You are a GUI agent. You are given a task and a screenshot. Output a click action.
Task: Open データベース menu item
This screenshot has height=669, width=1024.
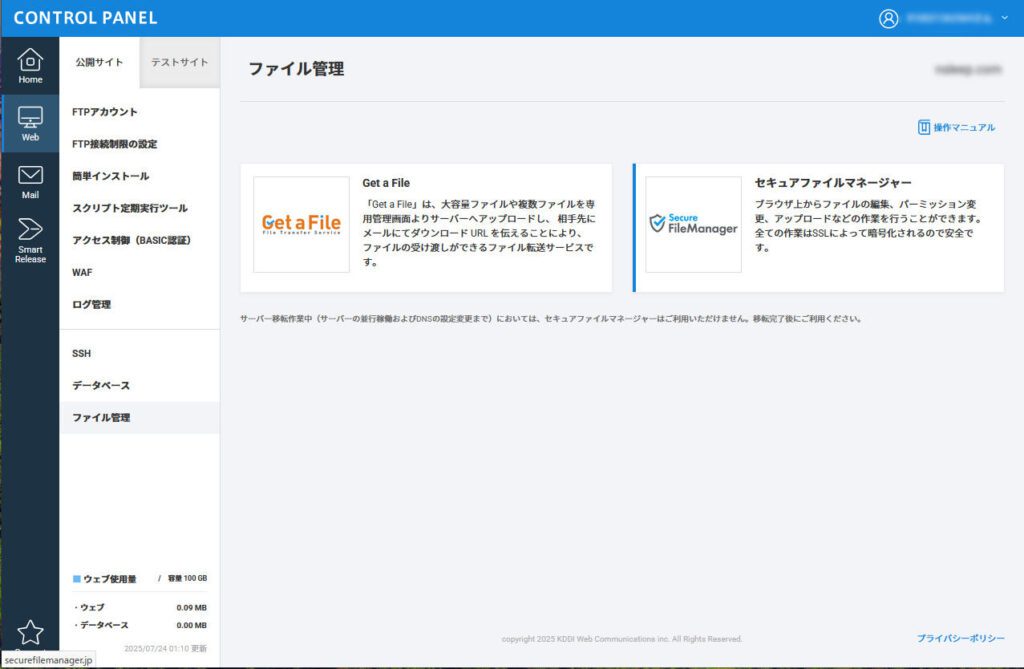pyautogui.click(x=101, y=385)
